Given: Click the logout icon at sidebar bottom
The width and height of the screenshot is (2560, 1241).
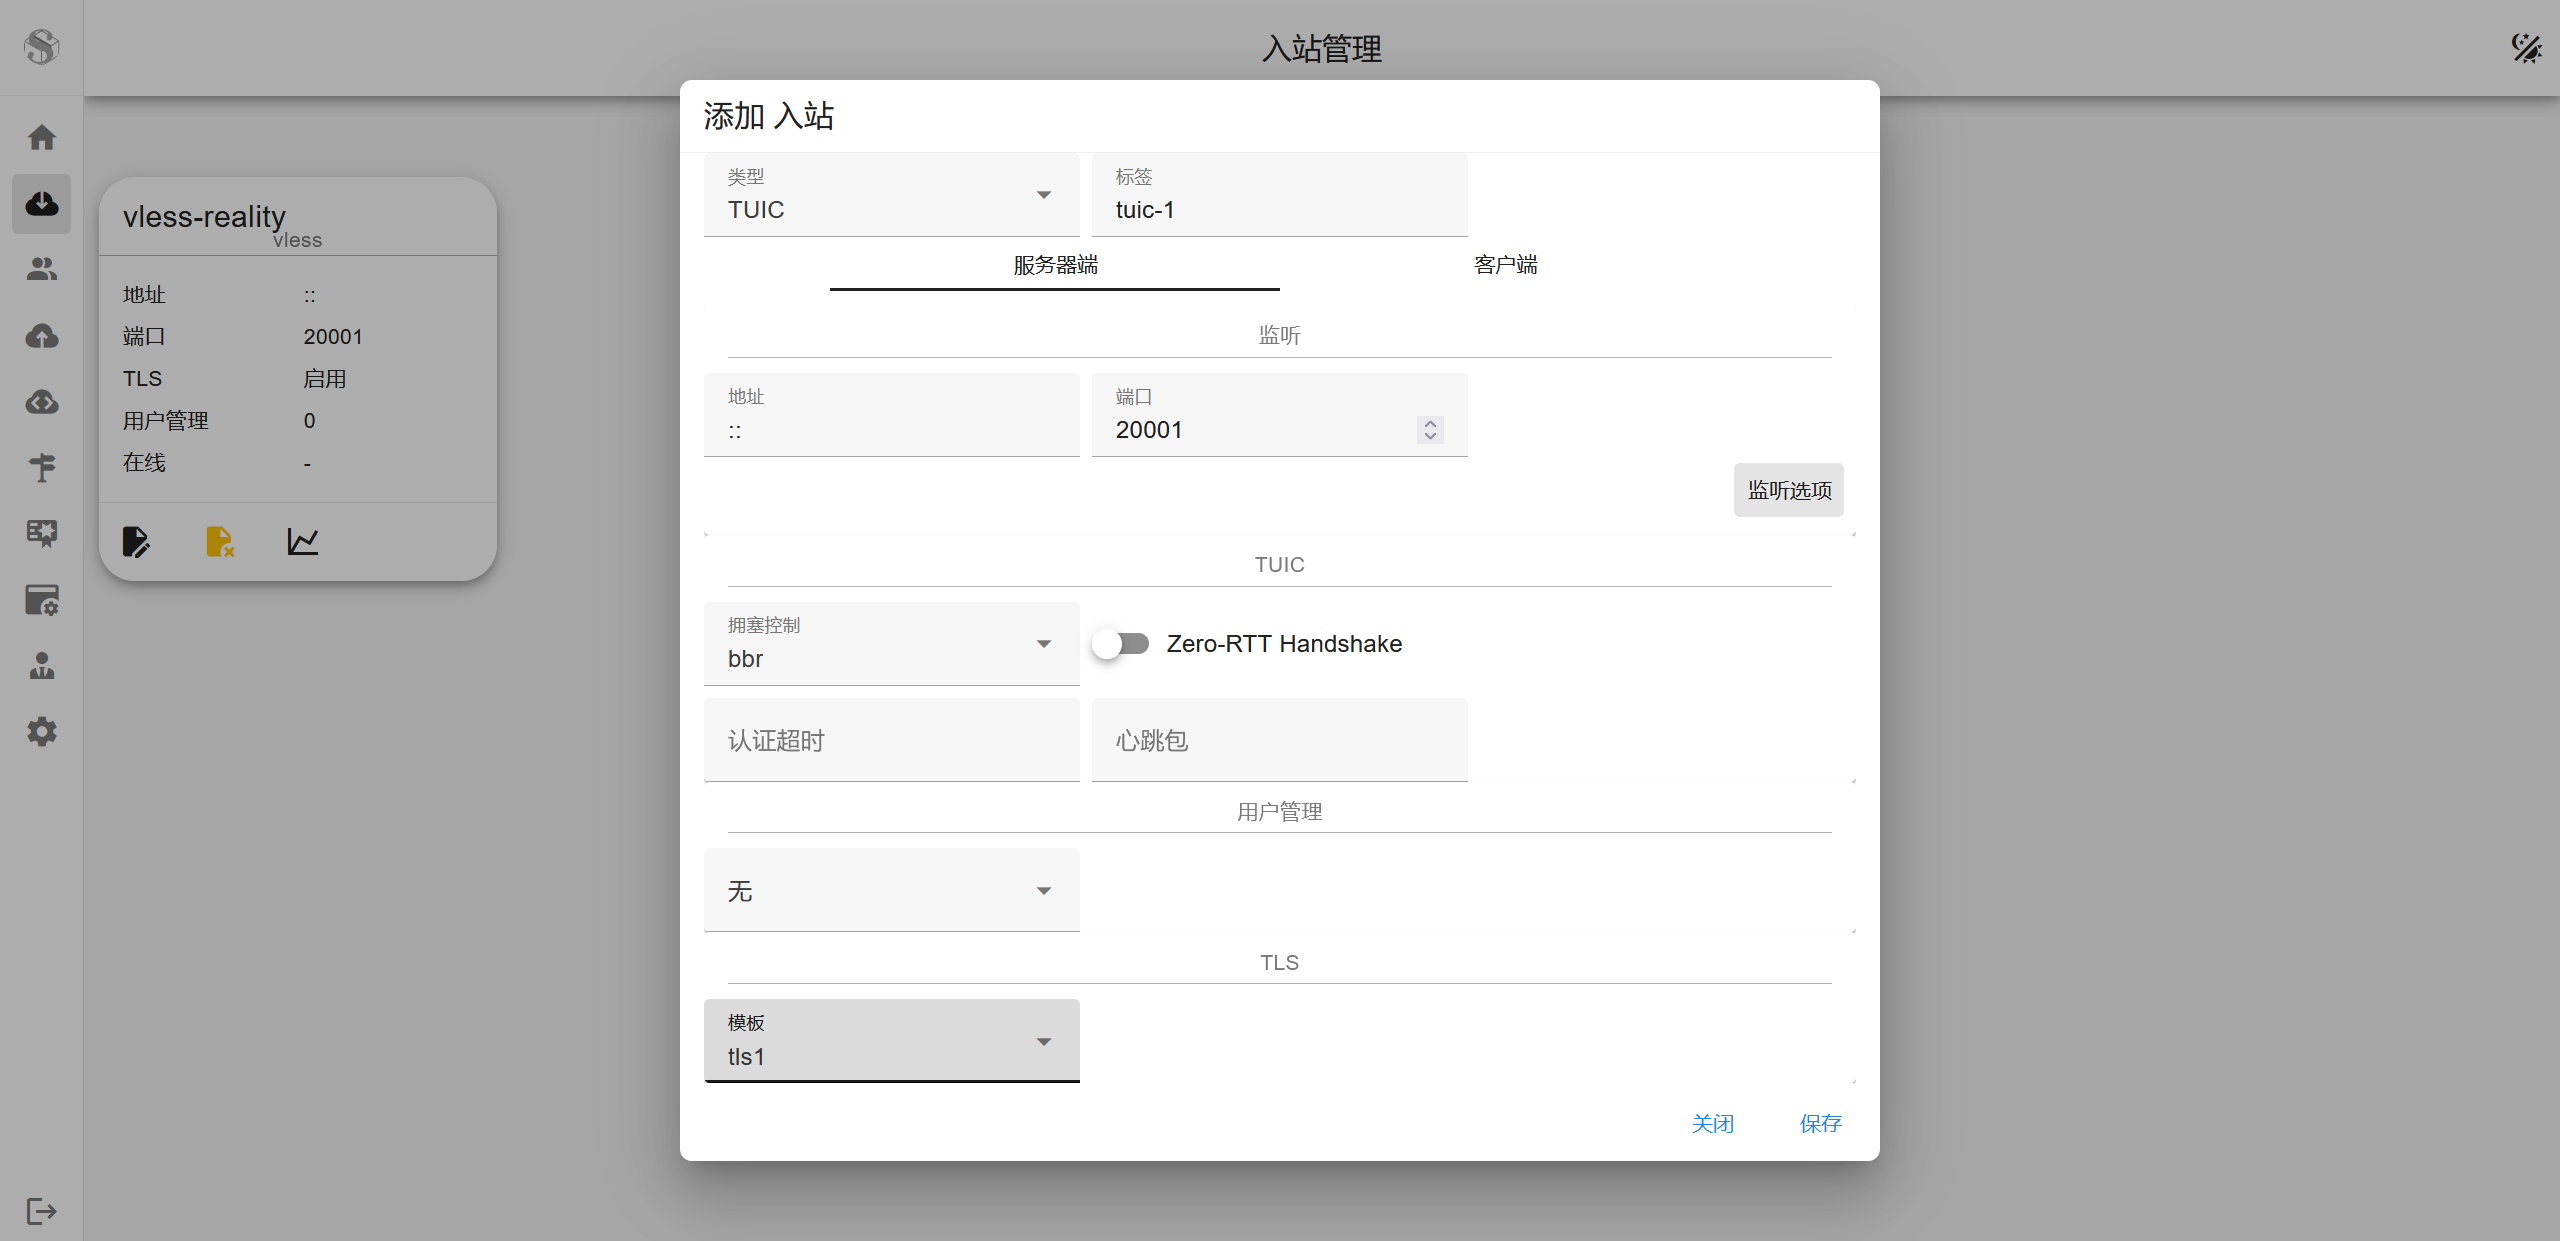Looking at the screenshot, I should click(41, 1211).
